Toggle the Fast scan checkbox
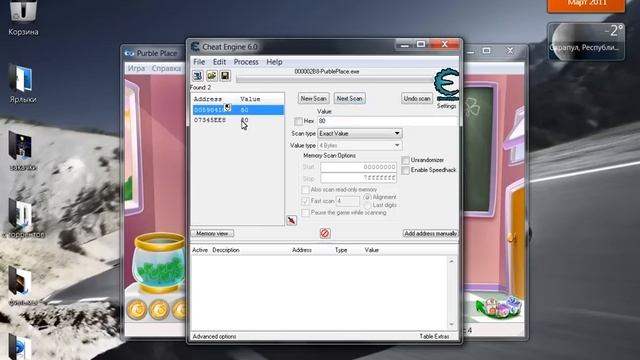 (305, 201)
